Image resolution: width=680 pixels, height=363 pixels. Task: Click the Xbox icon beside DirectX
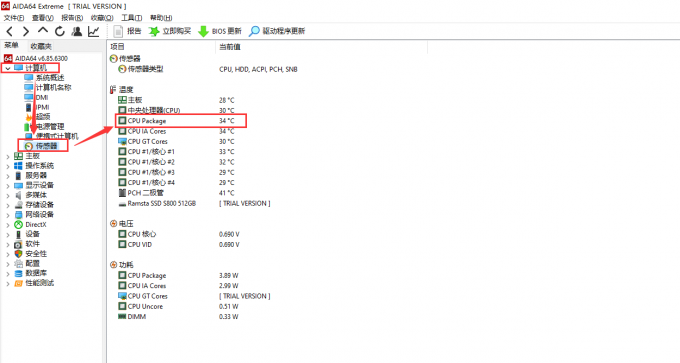pos(18,224)
